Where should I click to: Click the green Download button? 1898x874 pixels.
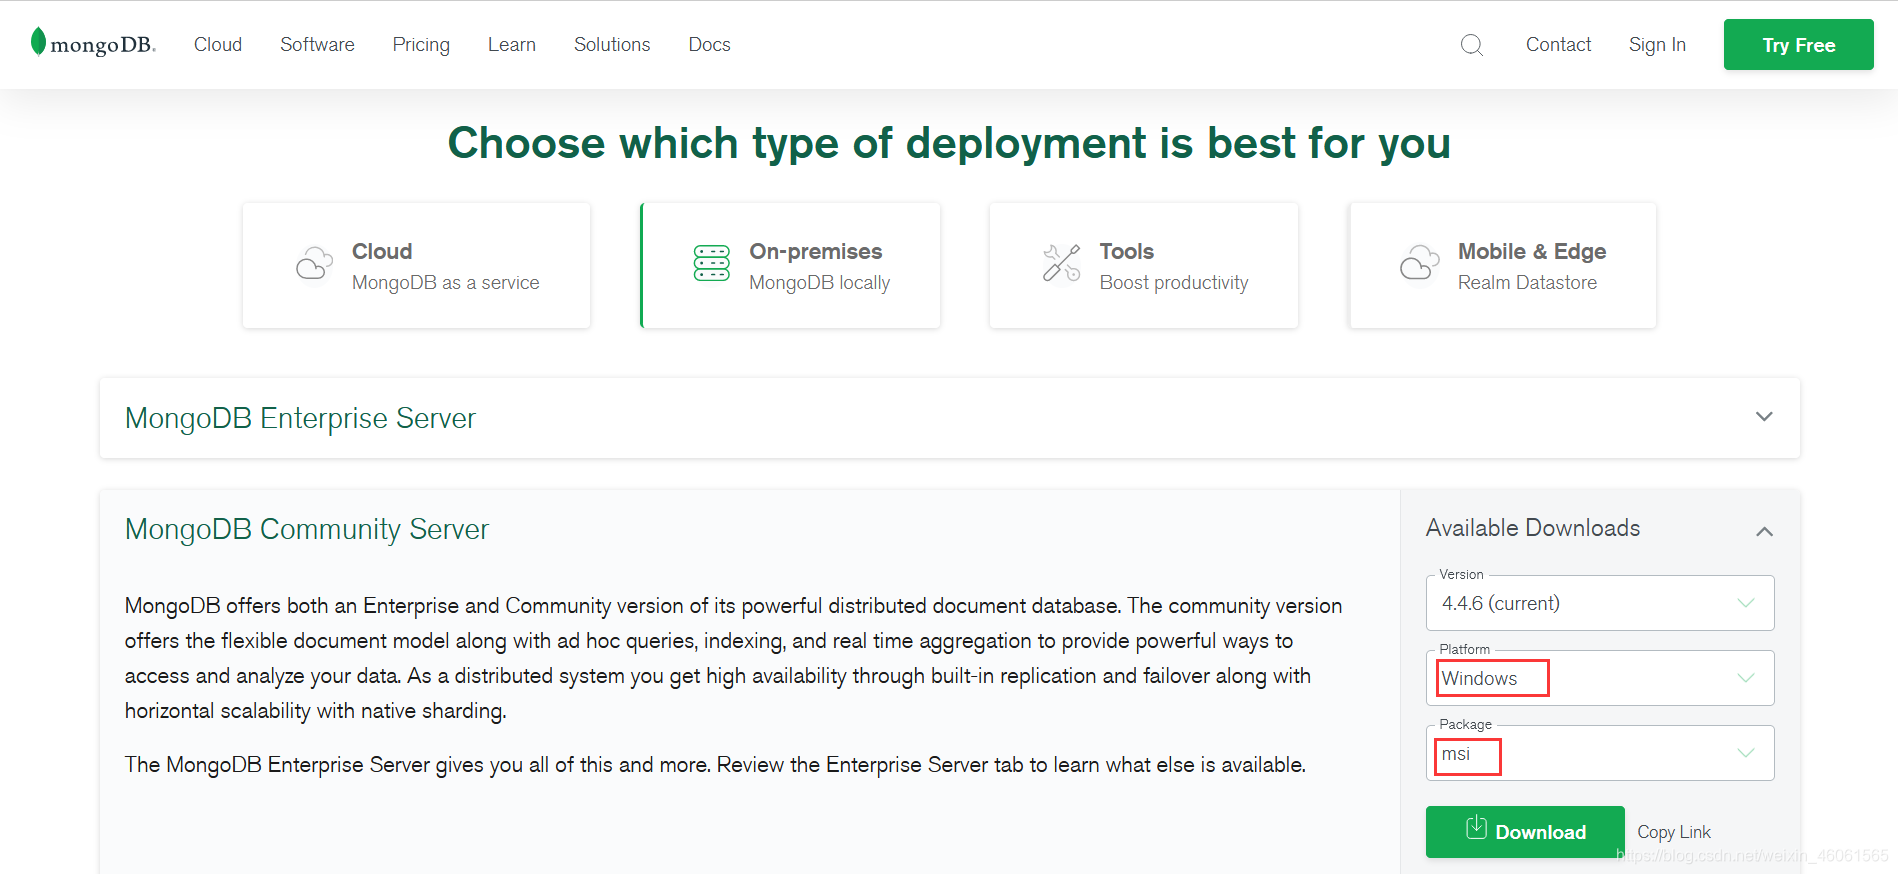click(1525, 832)
